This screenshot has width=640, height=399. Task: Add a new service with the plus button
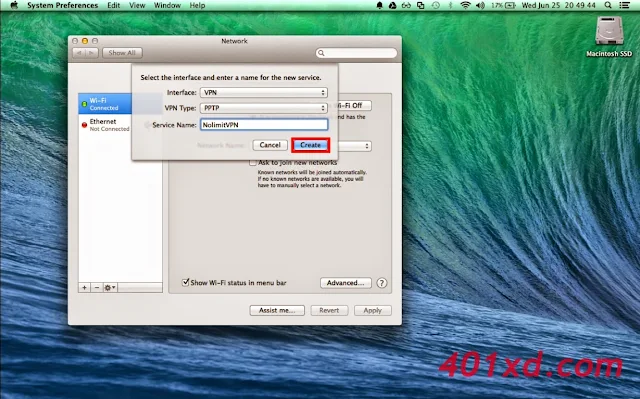[84, 288]
